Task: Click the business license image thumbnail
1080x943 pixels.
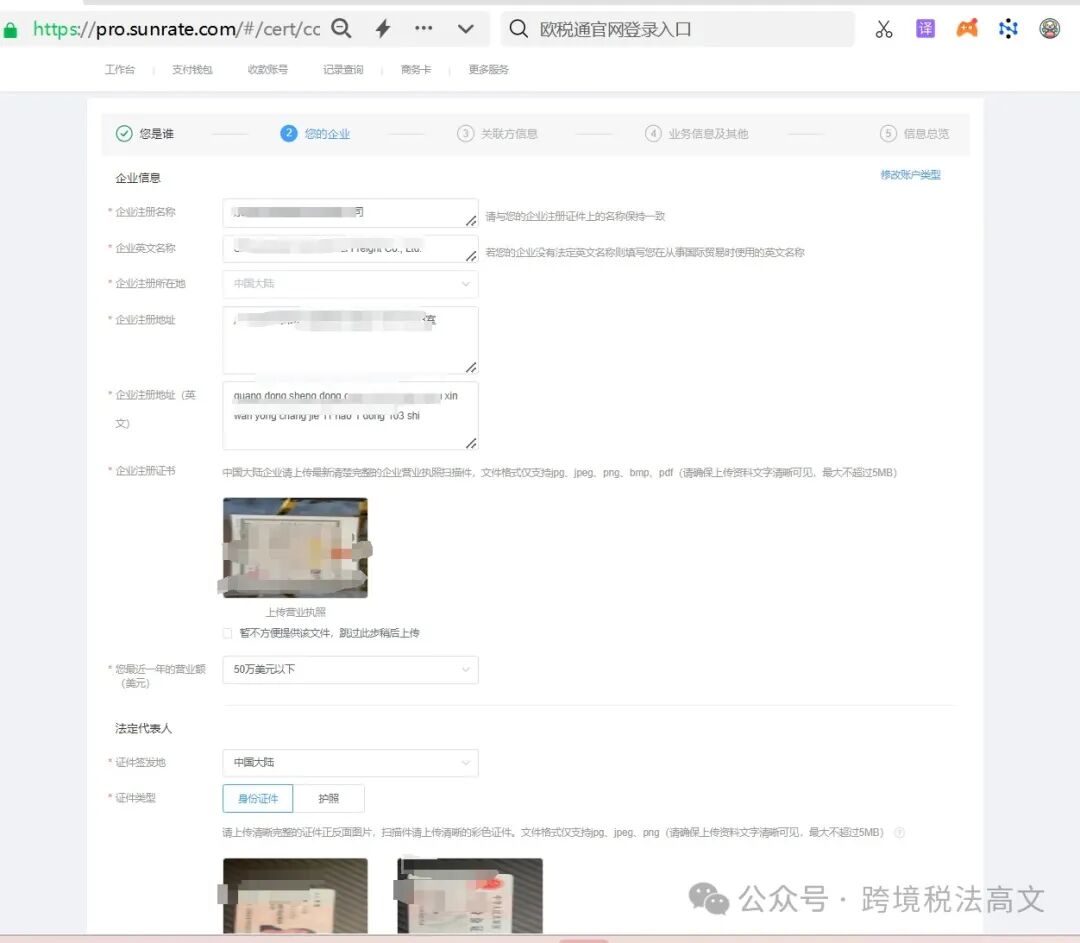Action: pos(294,547)
